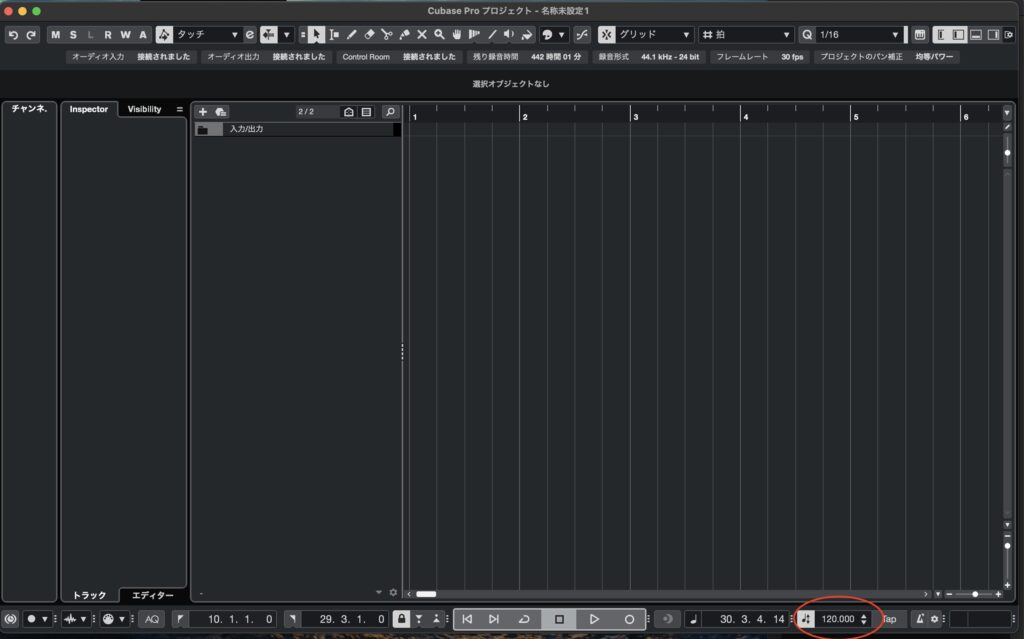Viewport: 1024px width, 639px height.
Task: Select the Mute X tool
Action: pos(421,34)
